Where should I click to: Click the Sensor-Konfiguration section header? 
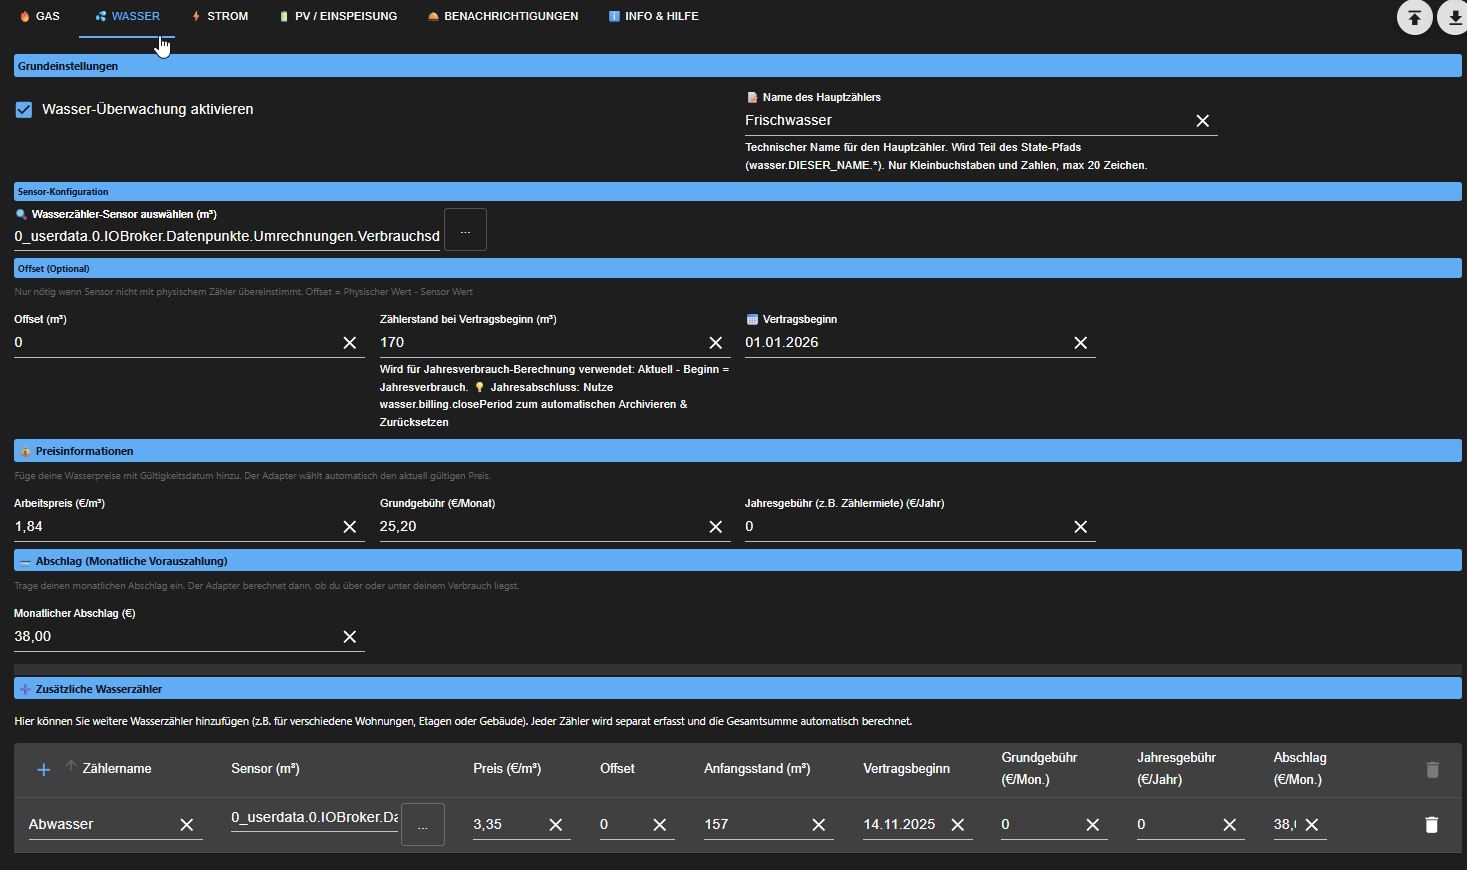click(738, 192)
